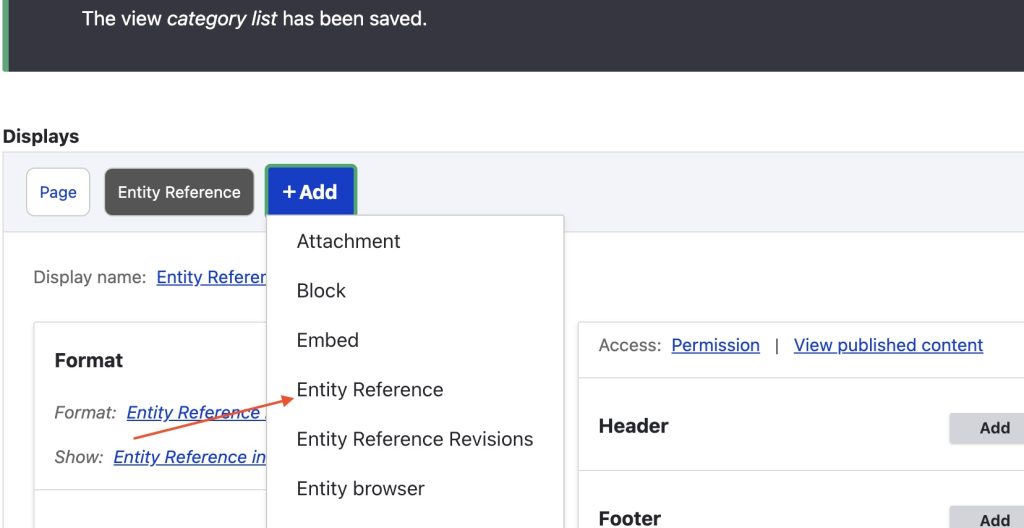Open the Show setting link
The height and width of the screenshot is (528, 1024).
(189, 457)
